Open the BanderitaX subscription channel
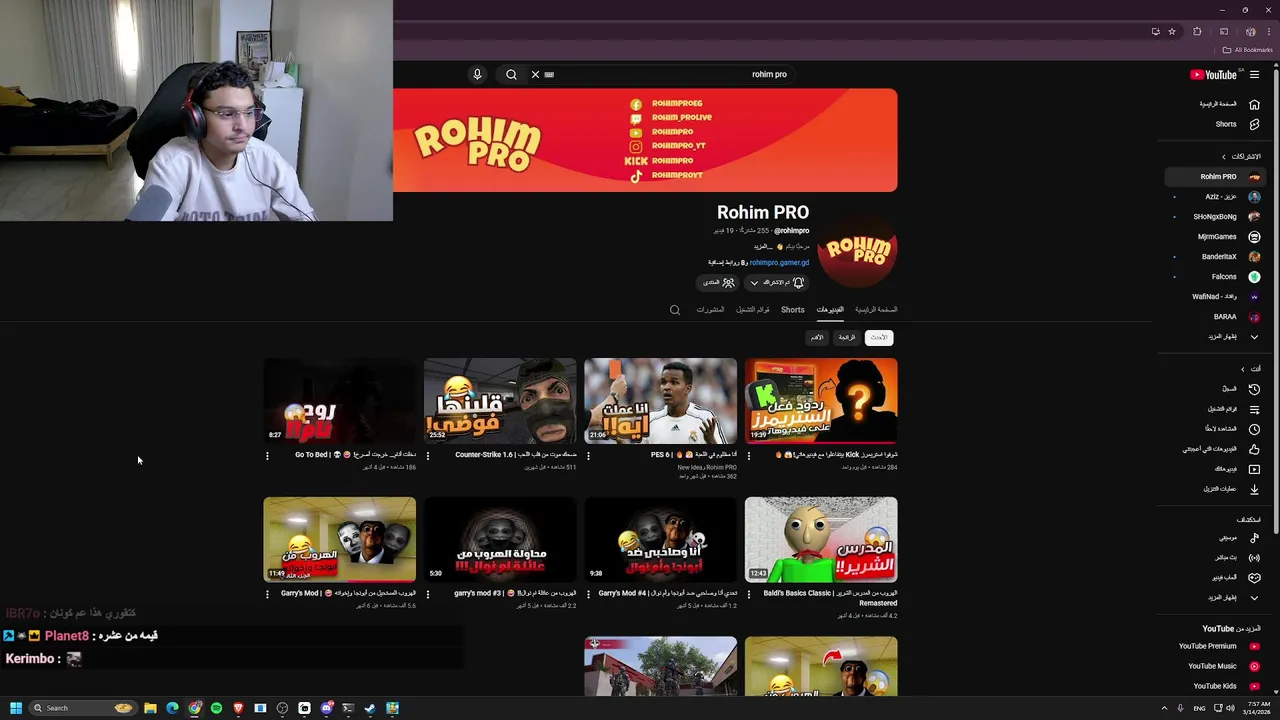The image size is (1280, 720). pos(1216,256)
